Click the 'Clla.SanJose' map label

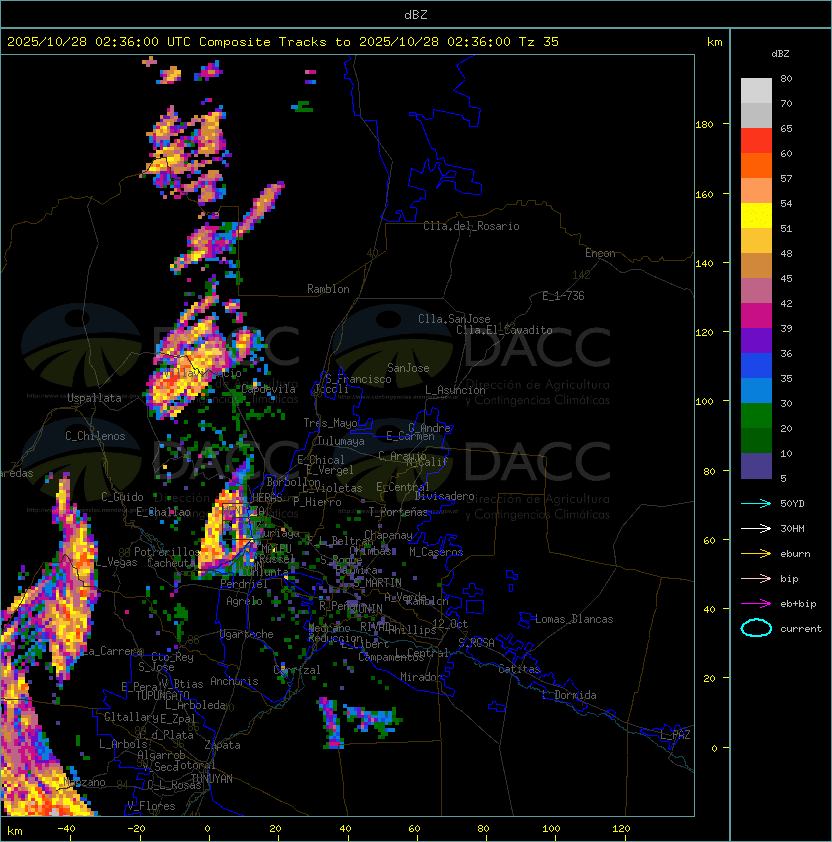(454, 319)
